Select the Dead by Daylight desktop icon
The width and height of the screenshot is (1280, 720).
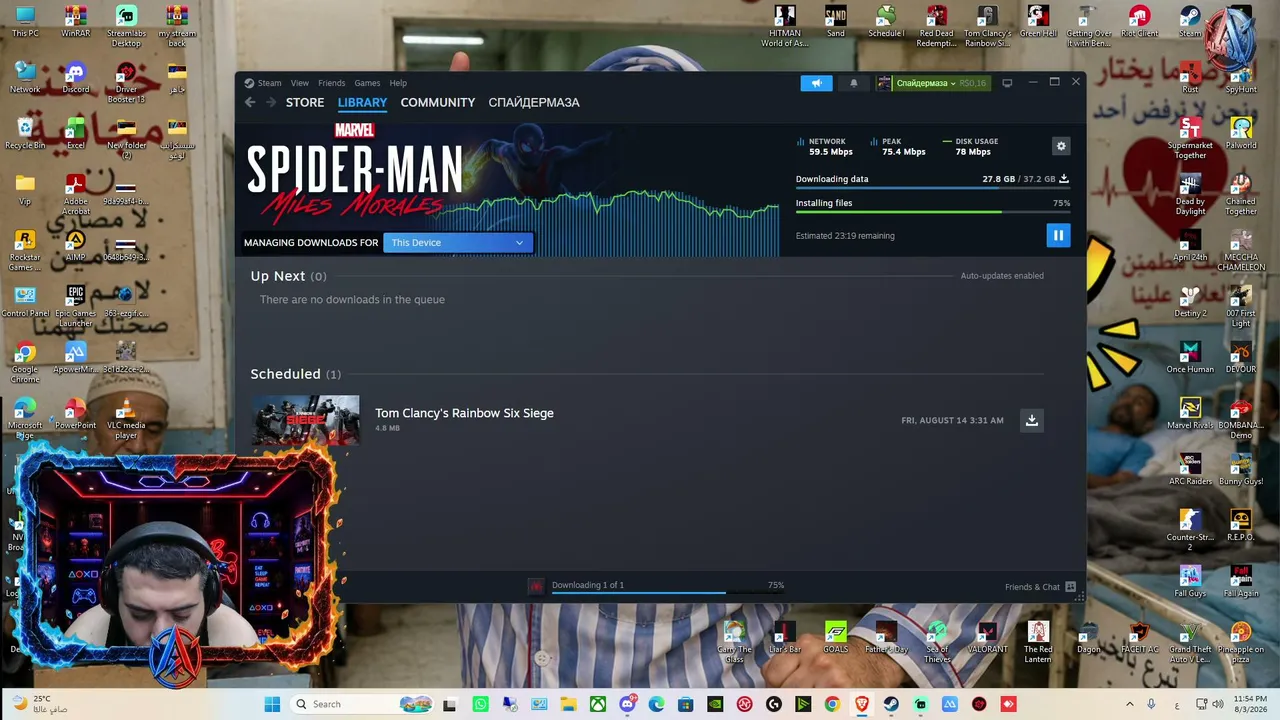click(x=1190, y=195)
